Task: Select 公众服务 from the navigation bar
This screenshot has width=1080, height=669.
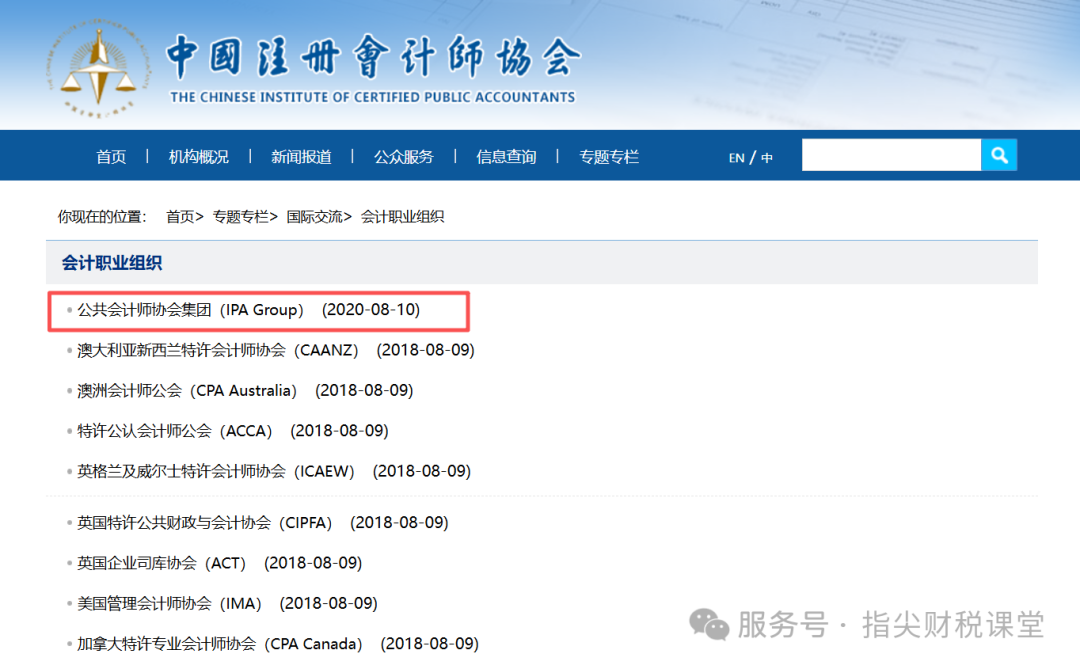Action: (404, 157)
